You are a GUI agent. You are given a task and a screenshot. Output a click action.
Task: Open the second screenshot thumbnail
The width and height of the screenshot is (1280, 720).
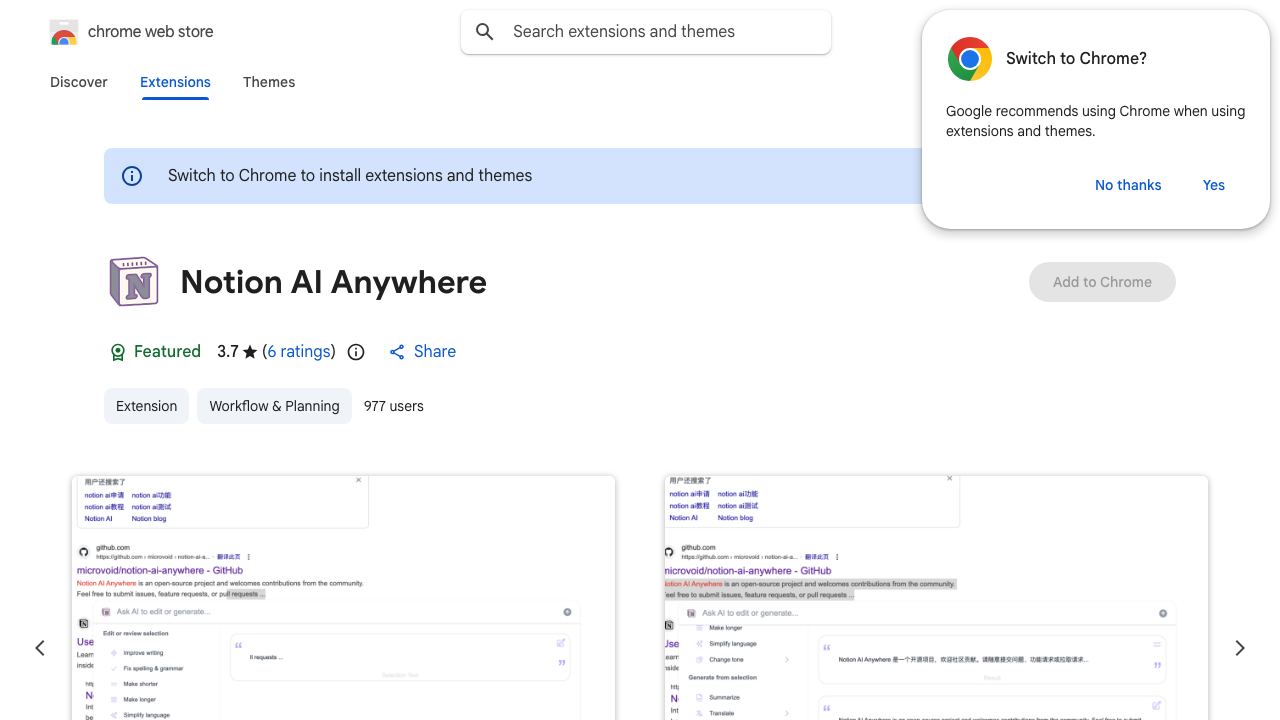coord(936,598)
